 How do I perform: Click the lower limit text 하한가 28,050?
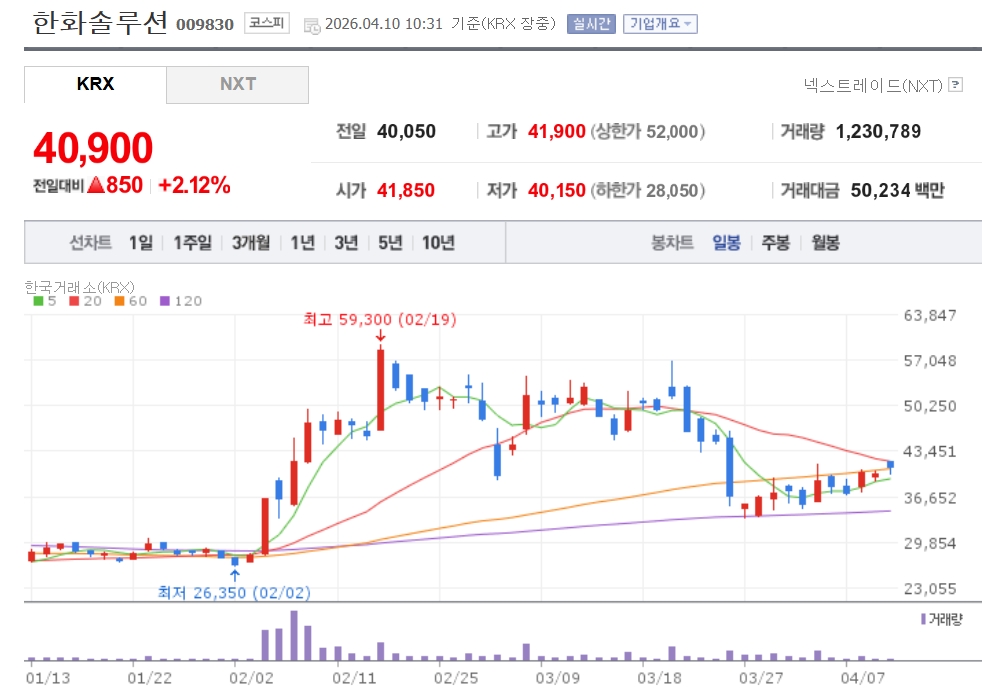coord(648,190)
